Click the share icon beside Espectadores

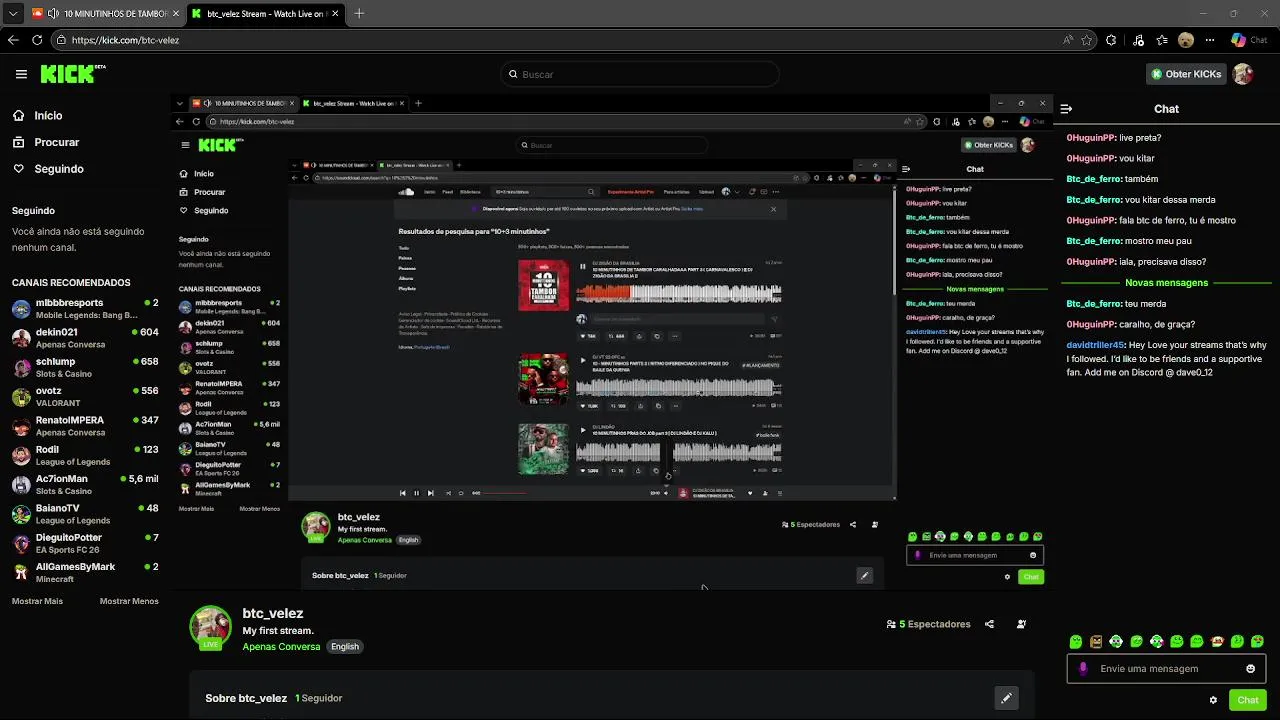989,624
